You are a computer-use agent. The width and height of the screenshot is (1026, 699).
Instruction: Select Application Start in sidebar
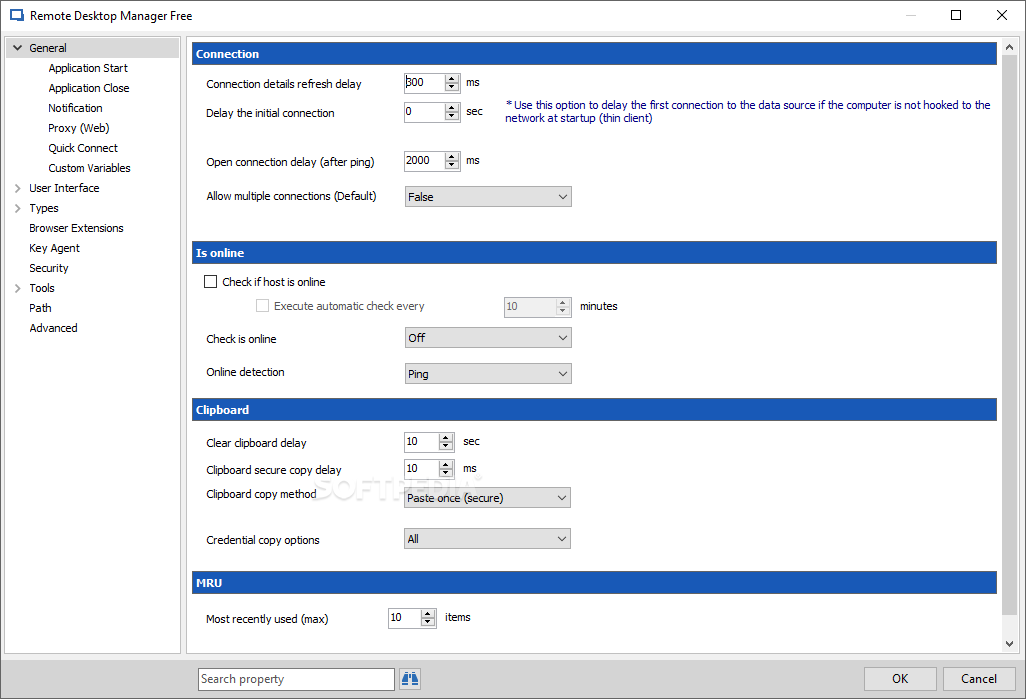(x=88, y=68)
